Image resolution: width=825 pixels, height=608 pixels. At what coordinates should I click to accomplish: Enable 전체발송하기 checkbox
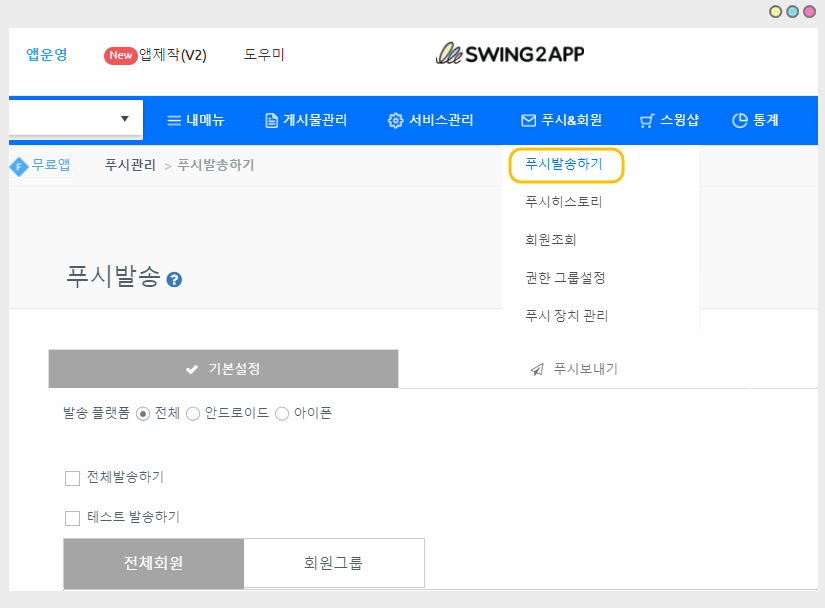pos(72,478)
